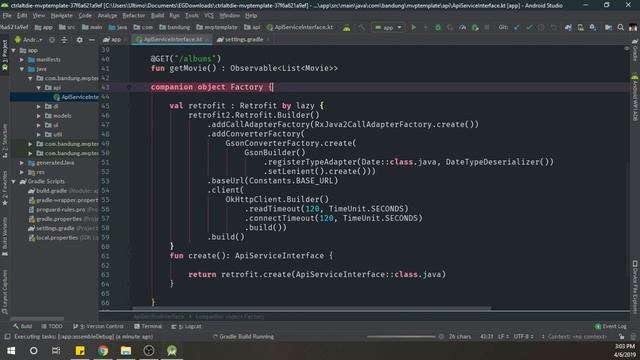Click the Git revert undo icon
The image size is (640, 360).
[553, 27]
